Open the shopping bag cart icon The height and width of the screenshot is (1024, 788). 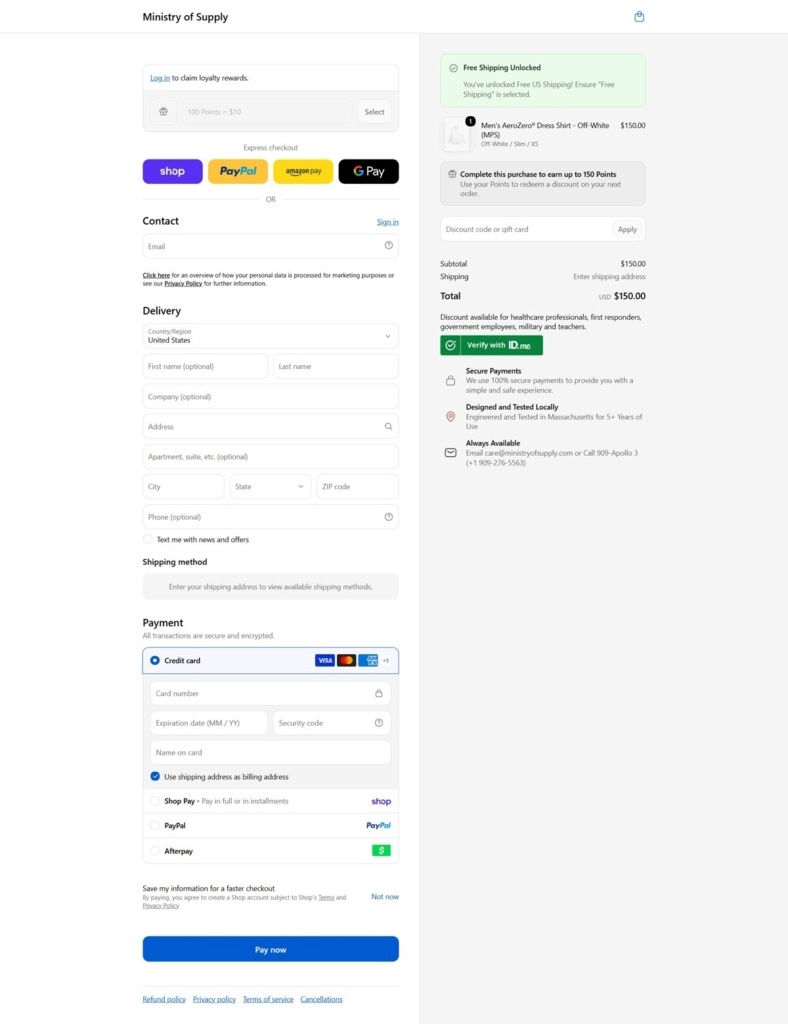pos(639,16)
